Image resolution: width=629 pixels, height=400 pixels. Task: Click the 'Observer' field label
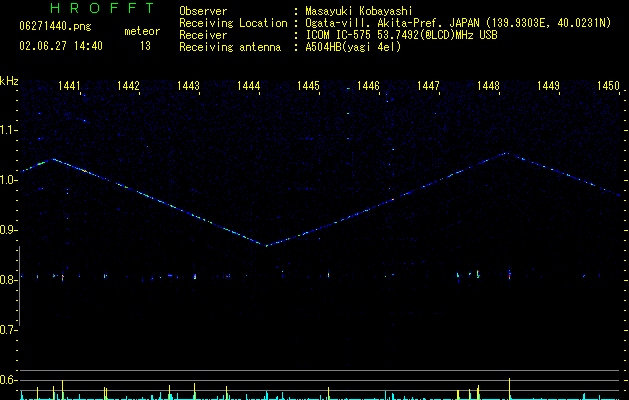click(203, 11)
